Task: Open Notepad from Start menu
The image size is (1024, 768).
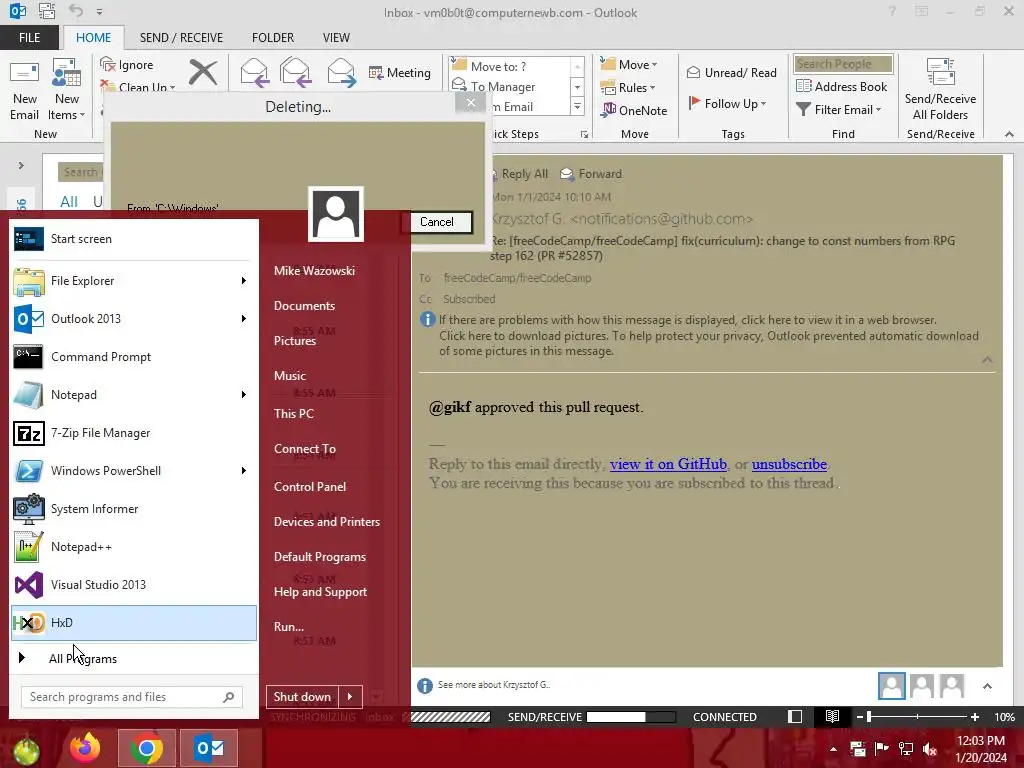Action: (x=133, y=394)
